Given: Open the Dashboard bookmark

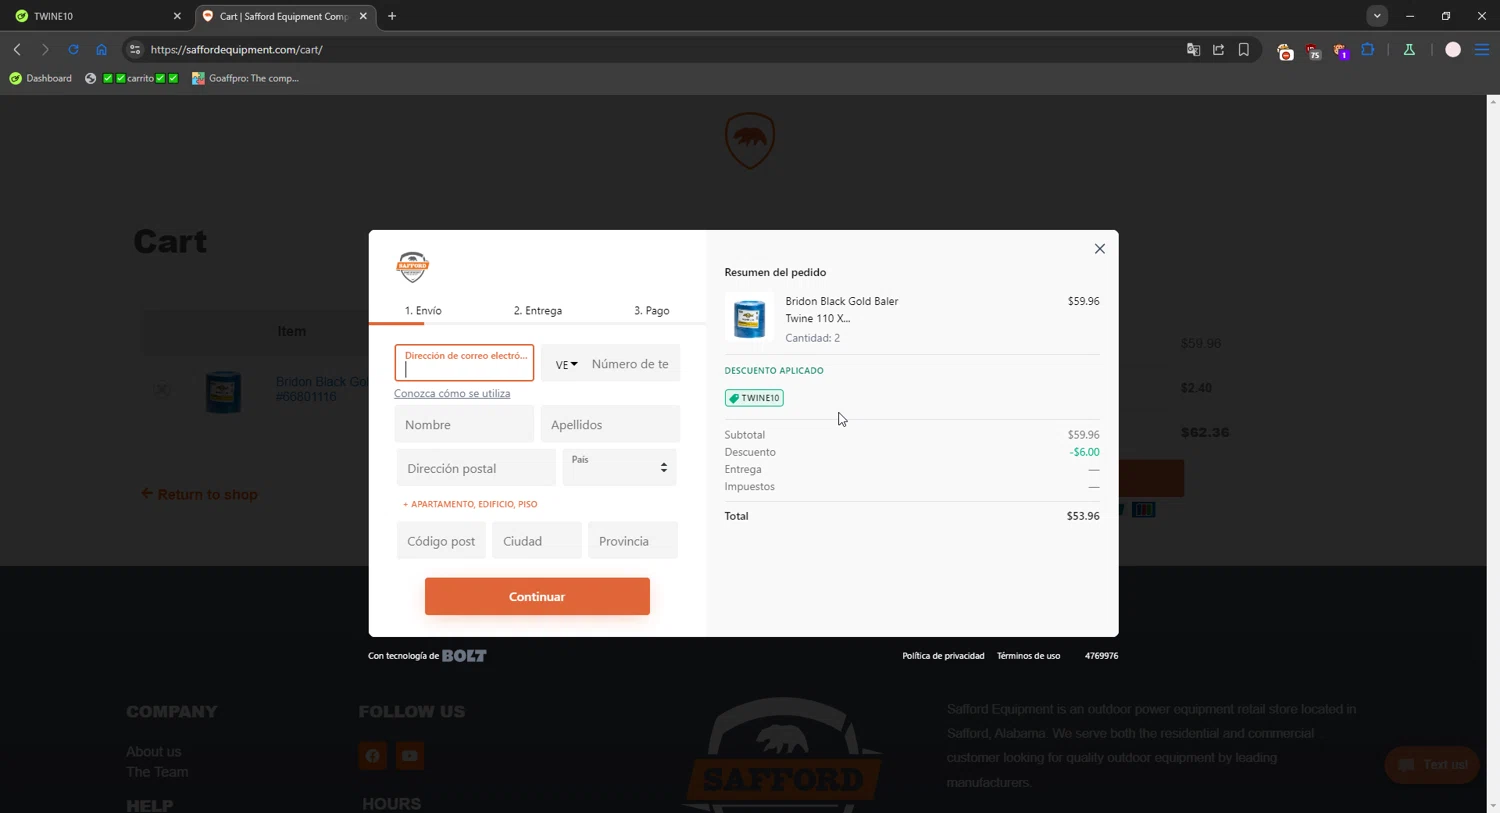Looking at the screenshot, I should (x=41, y=78).
